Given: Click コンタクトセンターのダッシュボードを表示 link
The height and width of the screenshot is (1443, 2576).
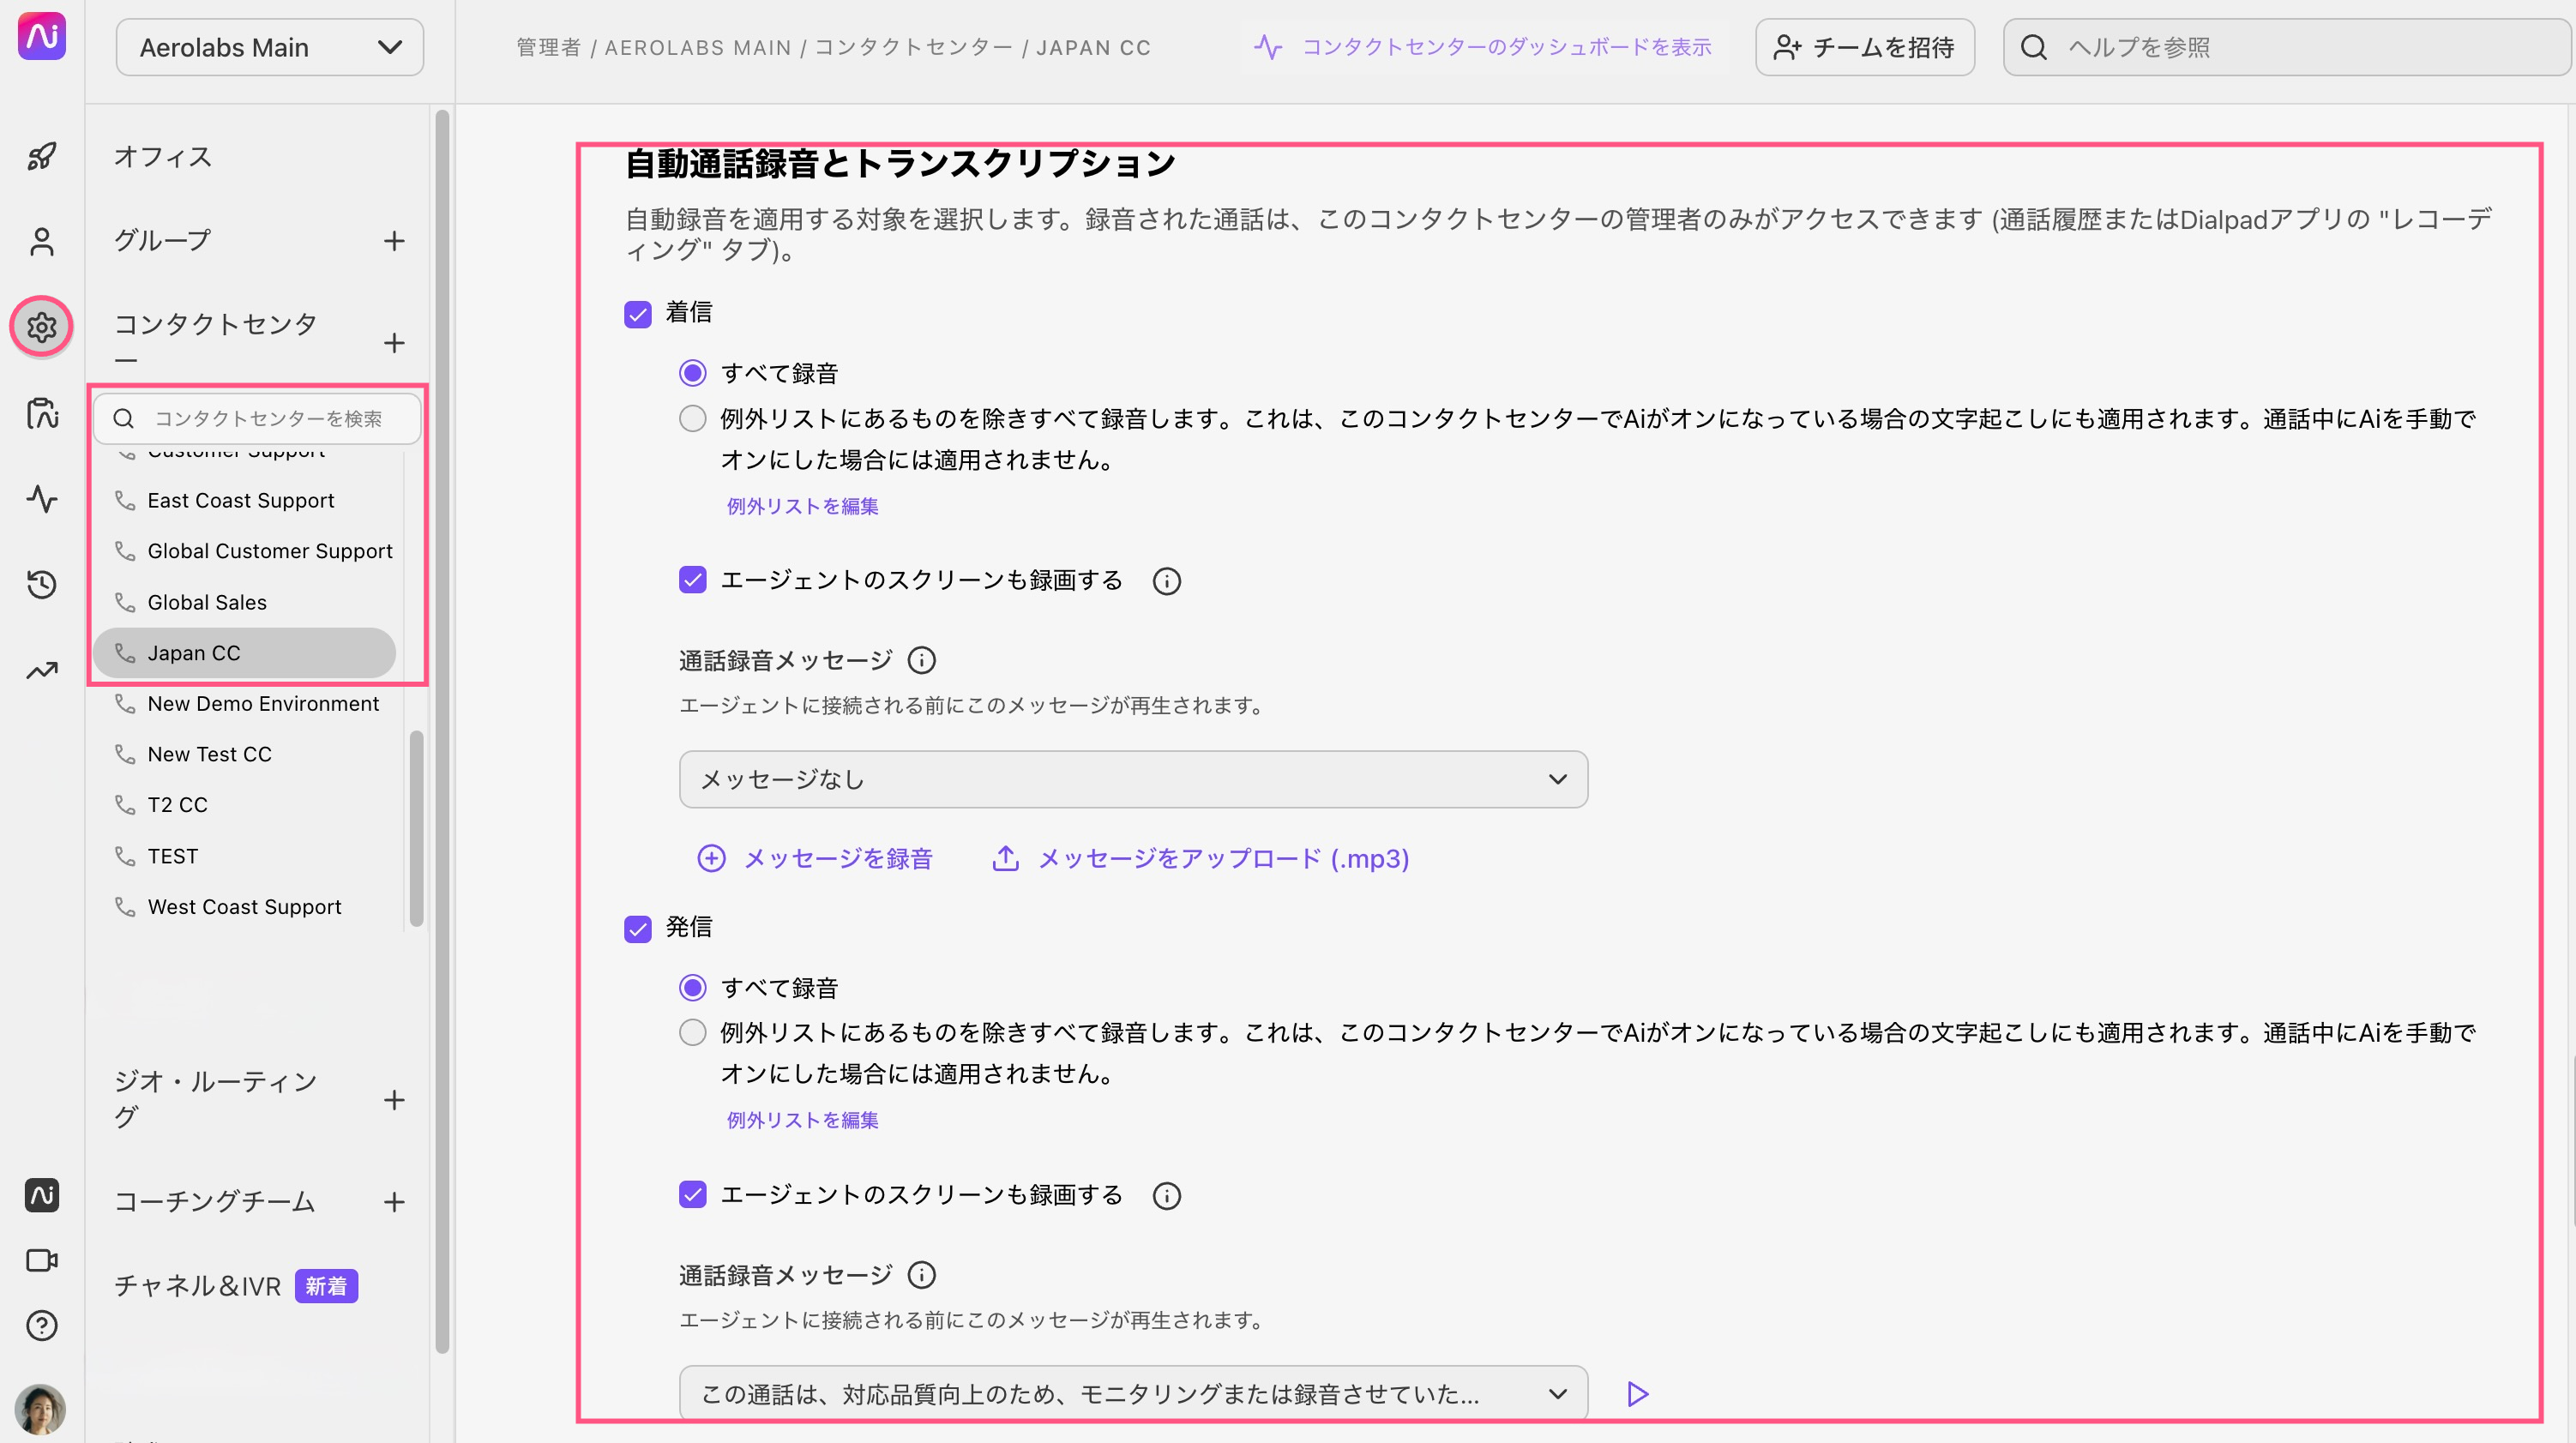Looking at the screenshot, I should click(x=1483, y=47).
